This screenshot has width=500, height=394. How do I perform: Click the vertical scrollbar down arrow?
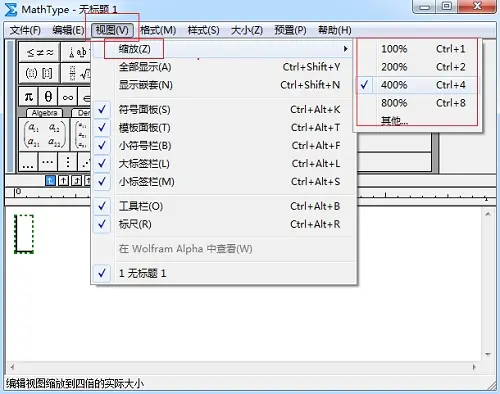488,354
